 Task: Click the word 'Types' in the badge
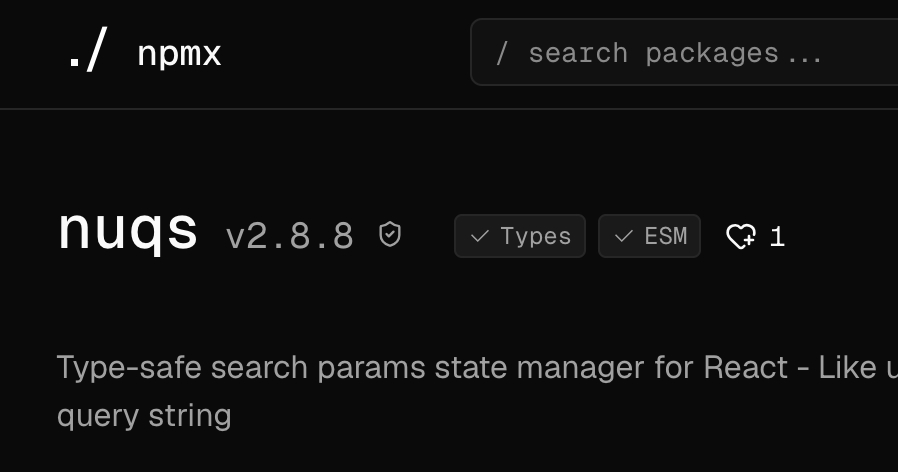click(x=536, y=236)
